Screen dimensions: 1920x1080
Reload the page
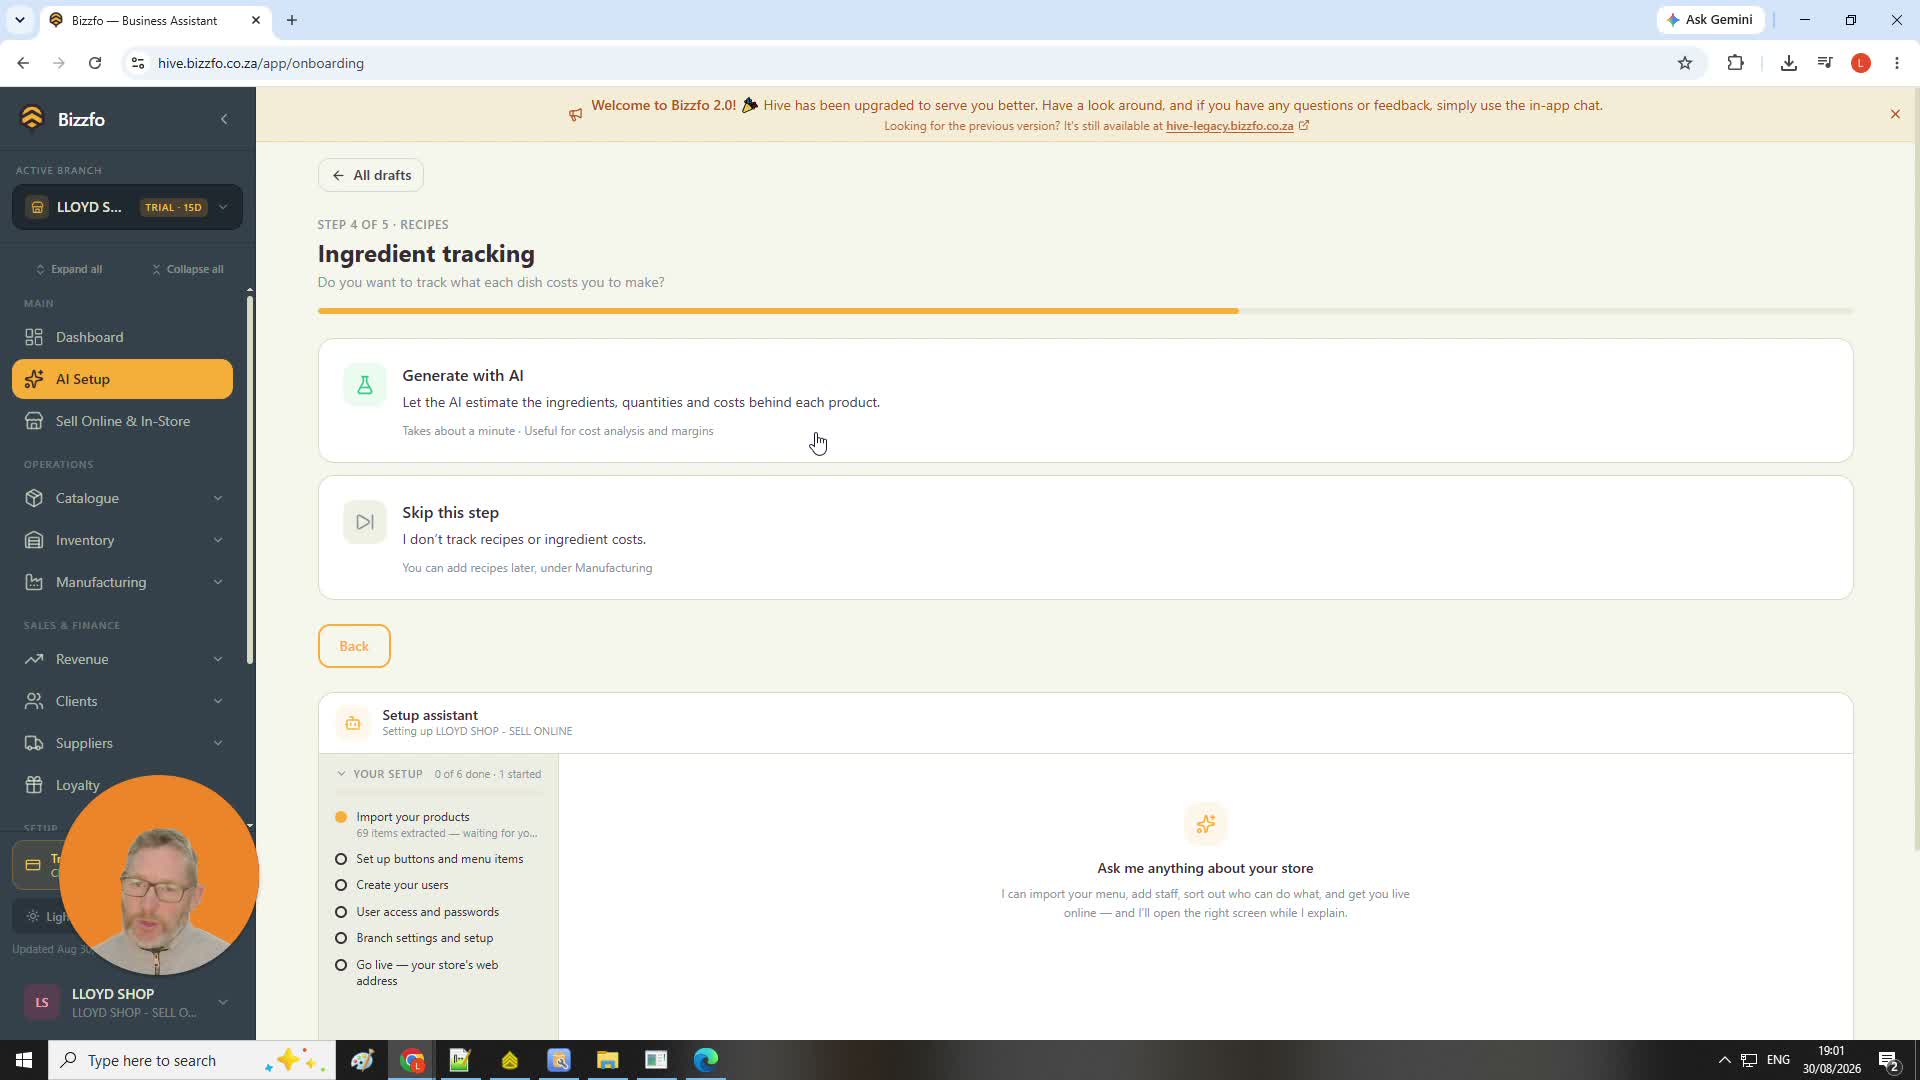[x=95, y=63]
